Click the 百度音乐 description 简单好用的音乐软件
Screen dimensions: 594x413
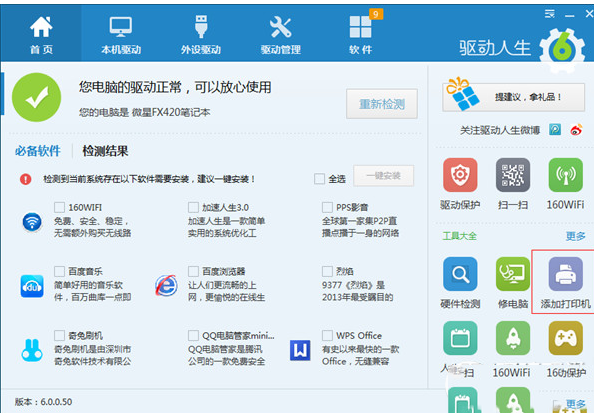pos(92,291)
